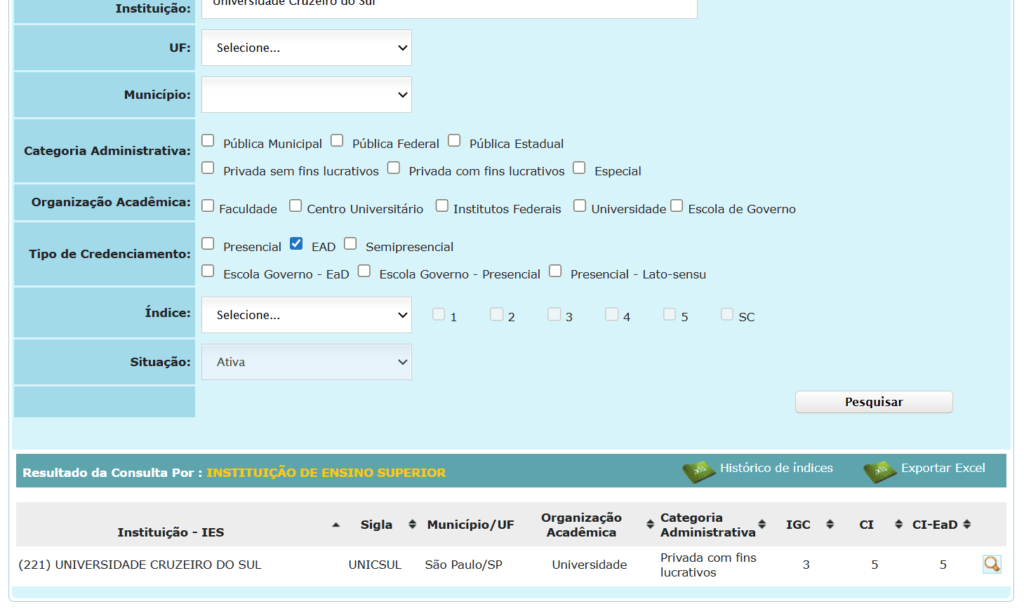Click the Exportar Excel icon
Viewport: 1024px width, 613px height.
click(x=879, y=471)
